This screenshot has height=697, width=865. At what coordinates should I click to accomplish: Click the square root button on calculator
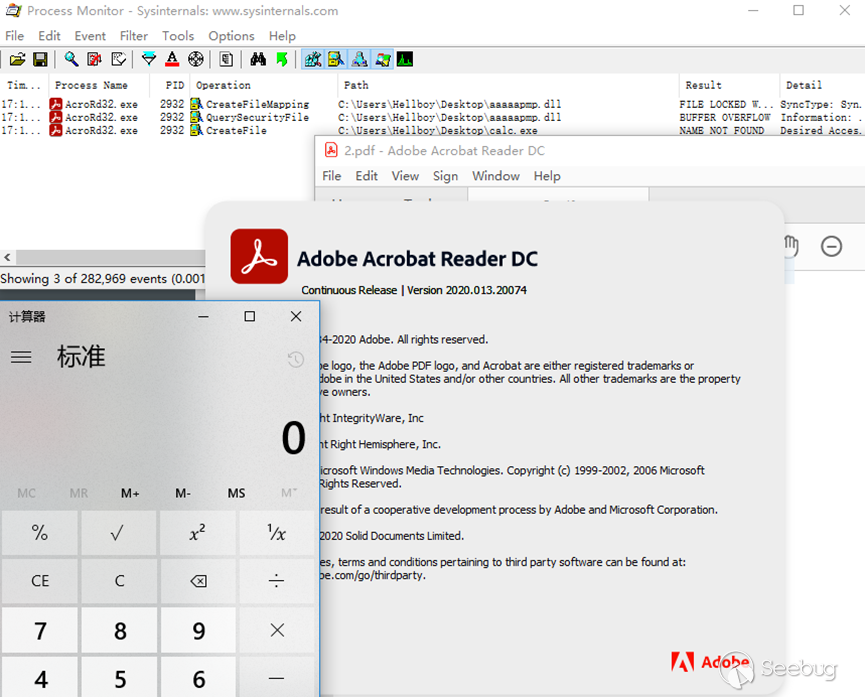119,533
